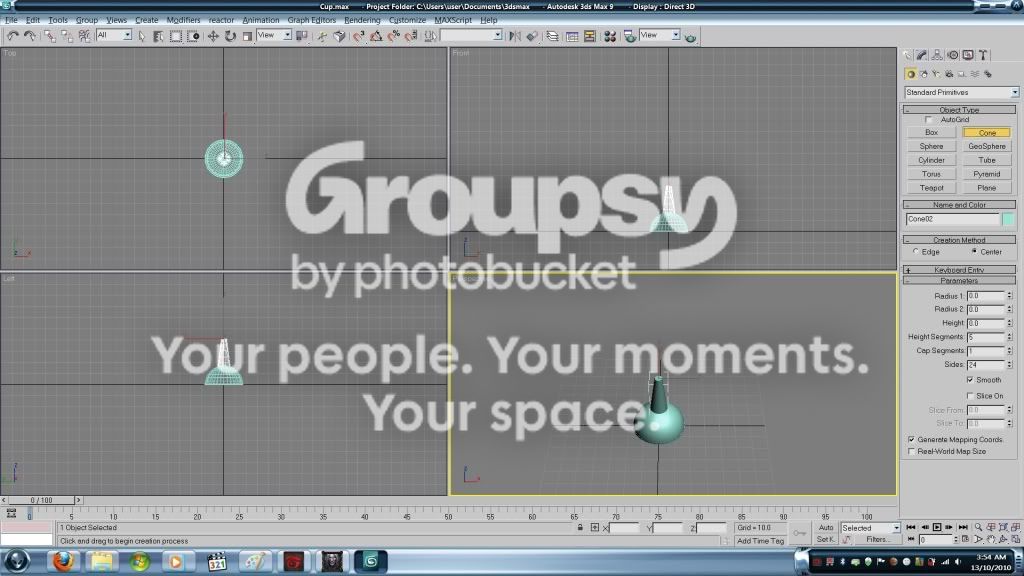The width and height of the screenshot is (1024, 576).
Task: Activate the Select and Link tool
Action: point(50,37)
